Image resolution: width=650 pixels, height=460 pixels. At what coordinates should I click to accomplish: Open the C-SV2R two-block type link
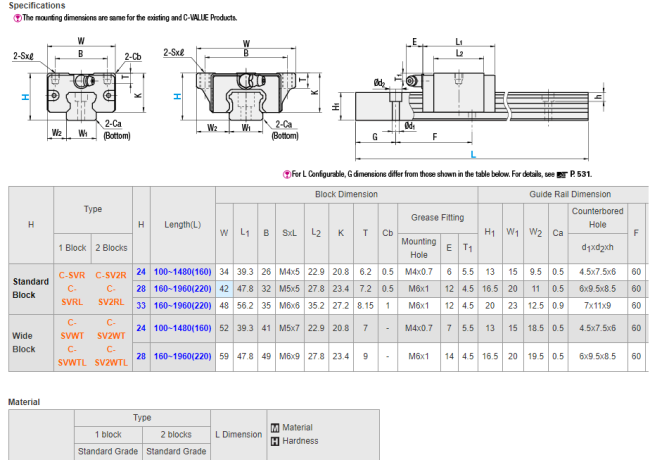pyautogui.click(x=110, y=274)
